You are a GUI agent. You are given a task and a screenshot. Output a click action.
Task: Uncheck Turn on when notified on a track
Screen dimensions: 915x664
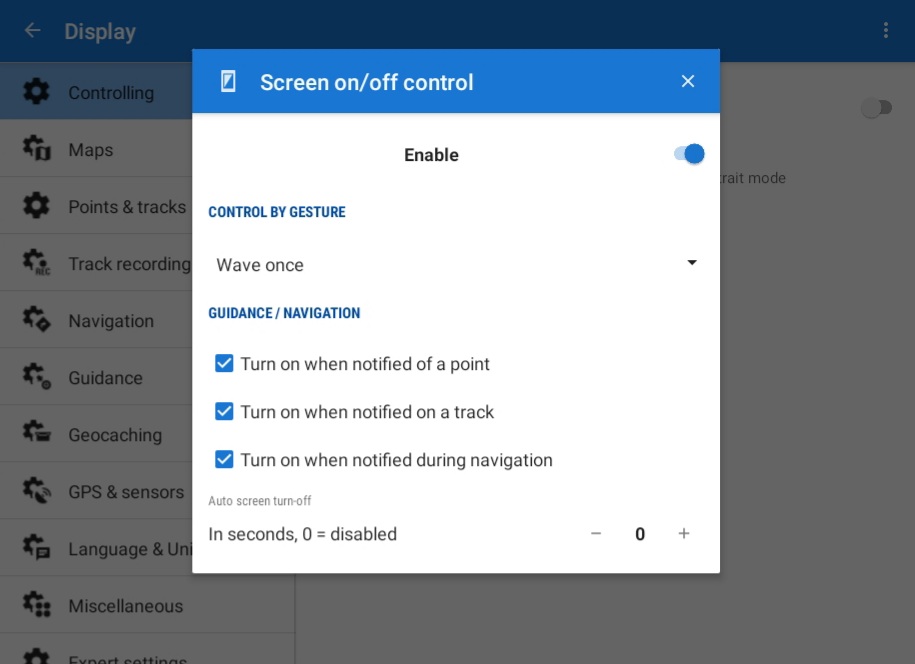tap(225, 412)
